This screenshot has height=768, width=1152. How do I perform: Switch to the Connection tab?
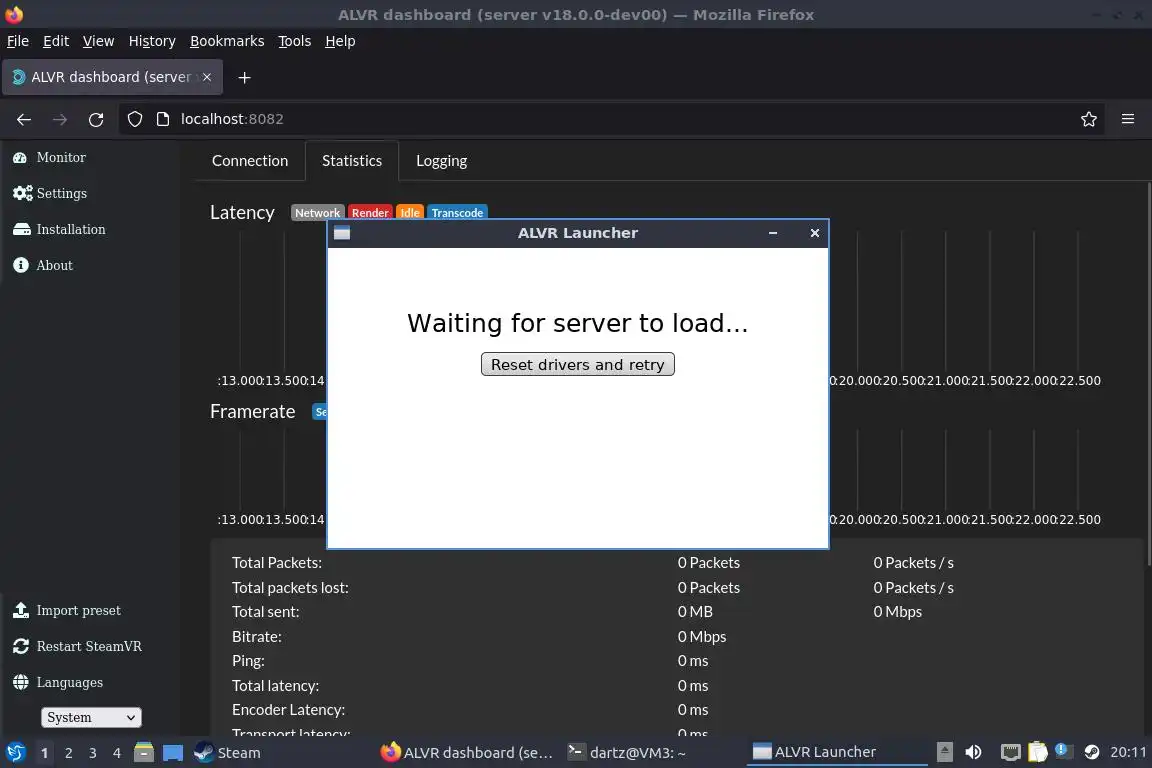pyautogui.click(x=250, y=161)
